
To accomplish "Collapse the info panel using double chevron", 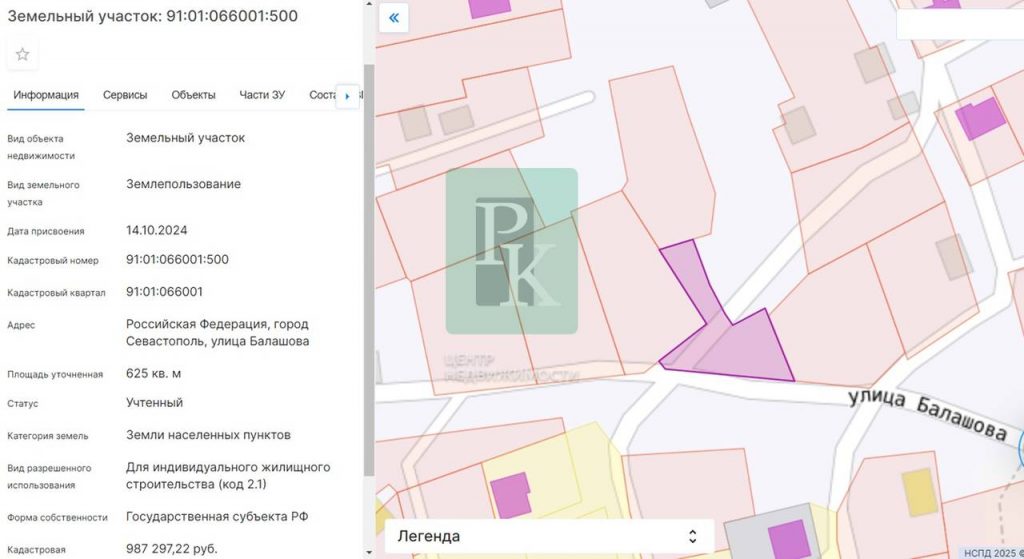I will (x=394, y=18).
